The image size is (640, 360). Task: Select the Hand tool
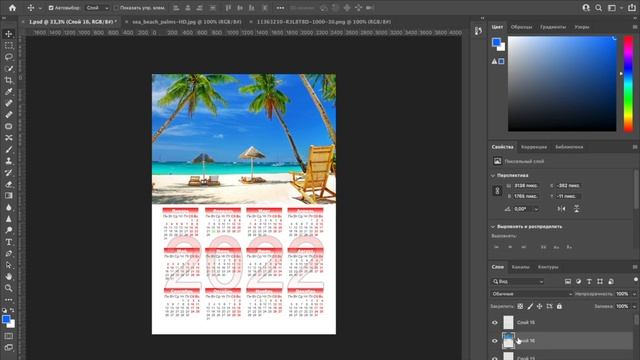point(9,276)
